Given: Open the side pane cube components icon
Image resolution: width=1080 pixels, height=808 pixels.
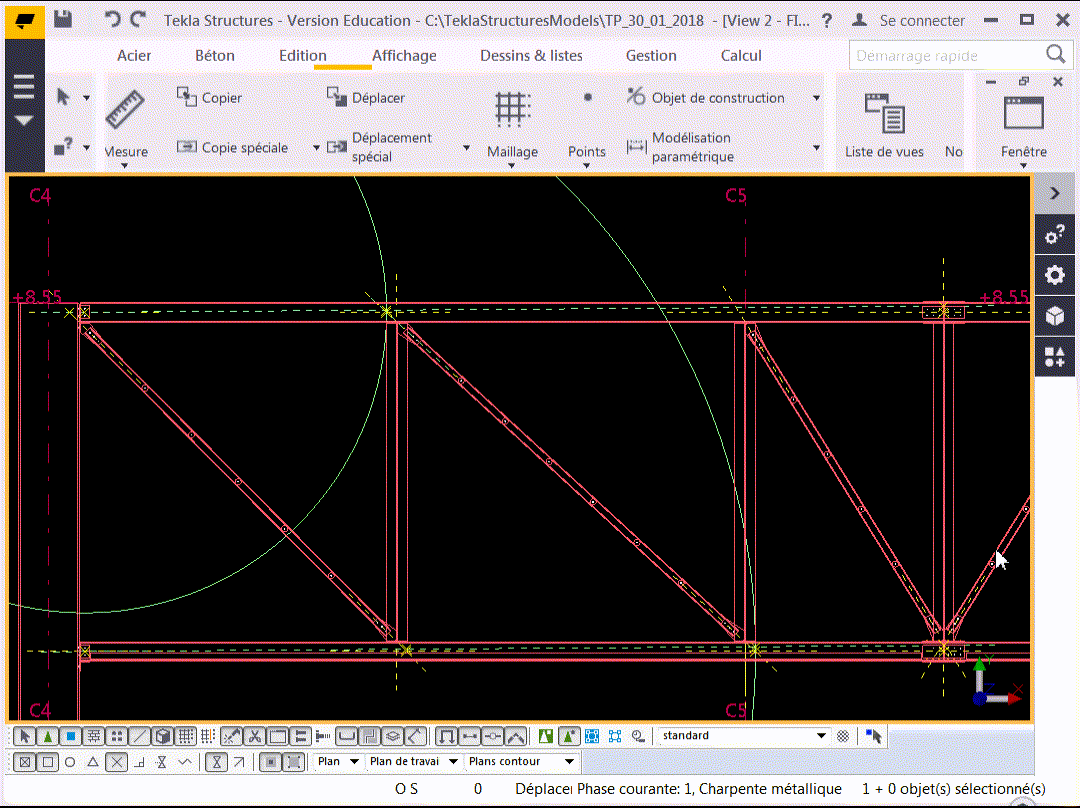Looking at the screenshot, I should click(1055, 316).
